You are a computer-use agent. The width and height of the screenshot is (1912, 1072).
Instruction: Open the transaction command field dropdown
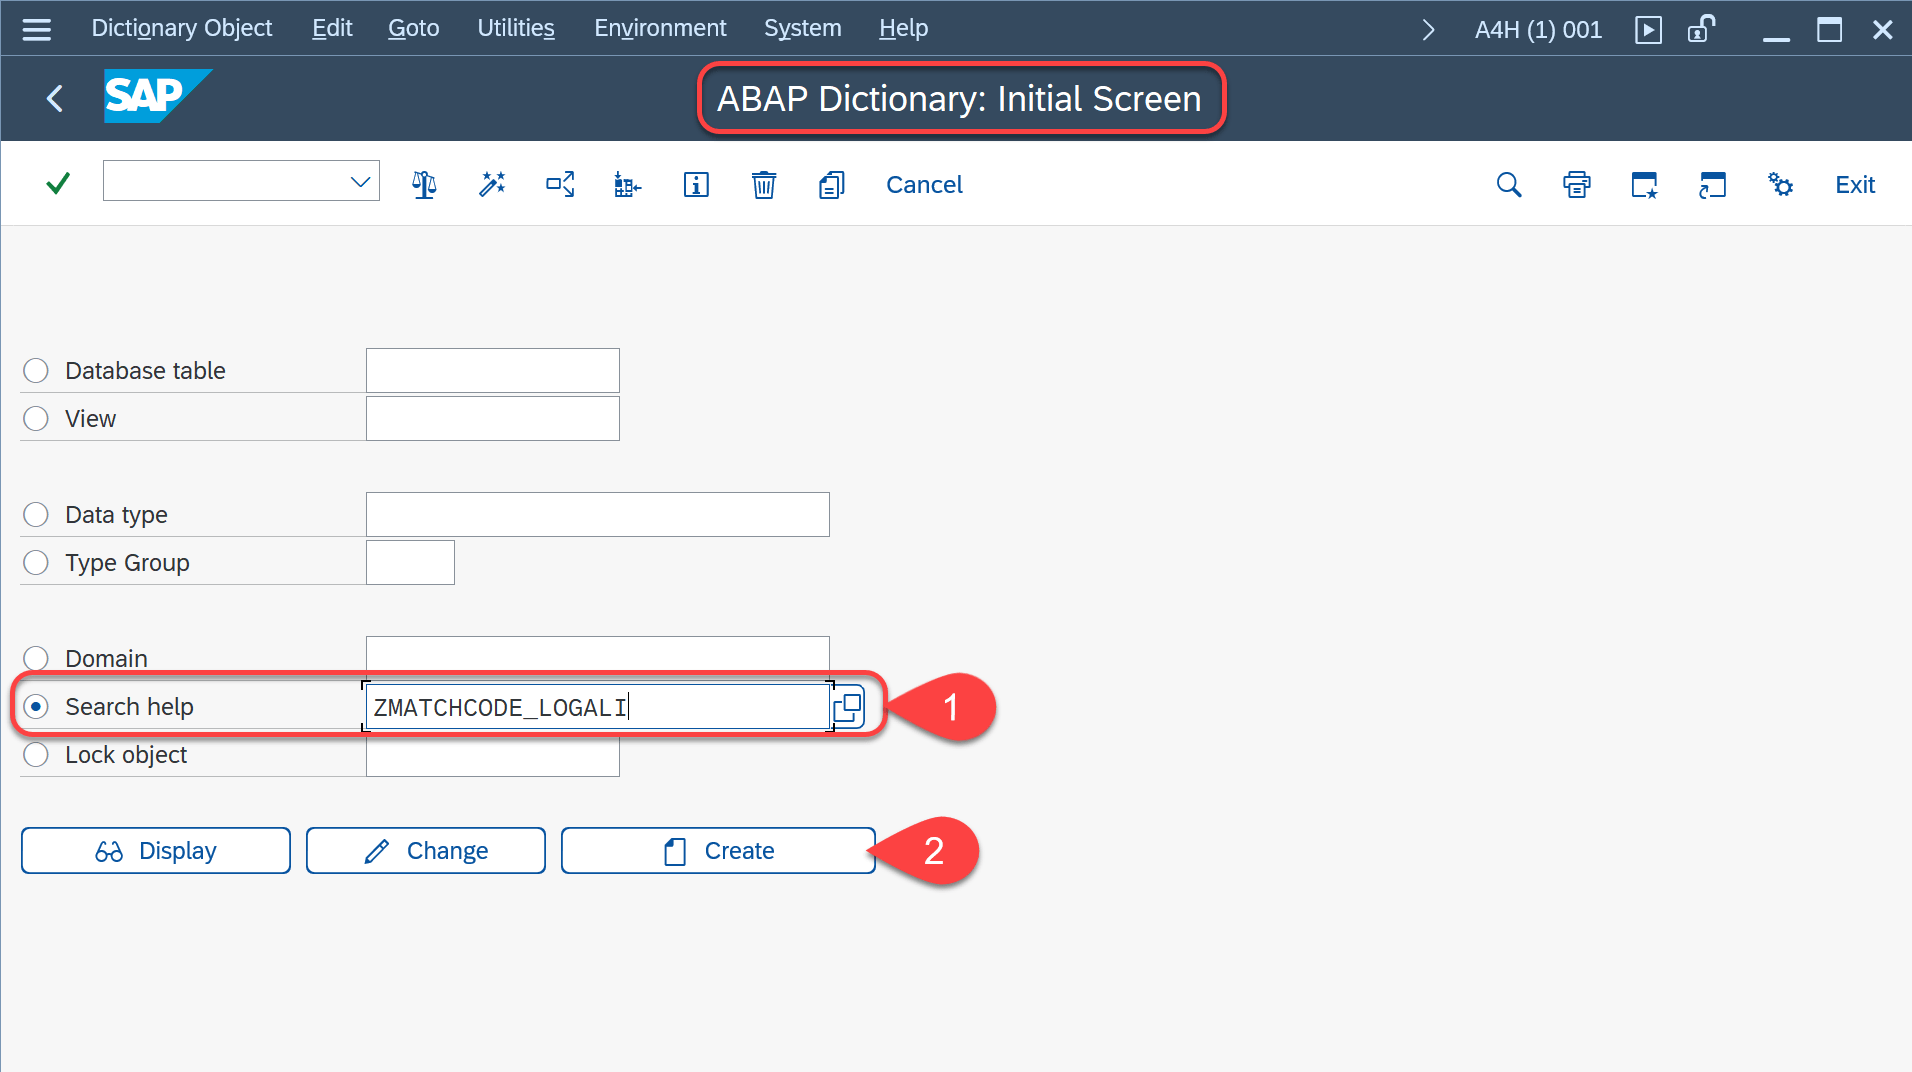point(360,182)
